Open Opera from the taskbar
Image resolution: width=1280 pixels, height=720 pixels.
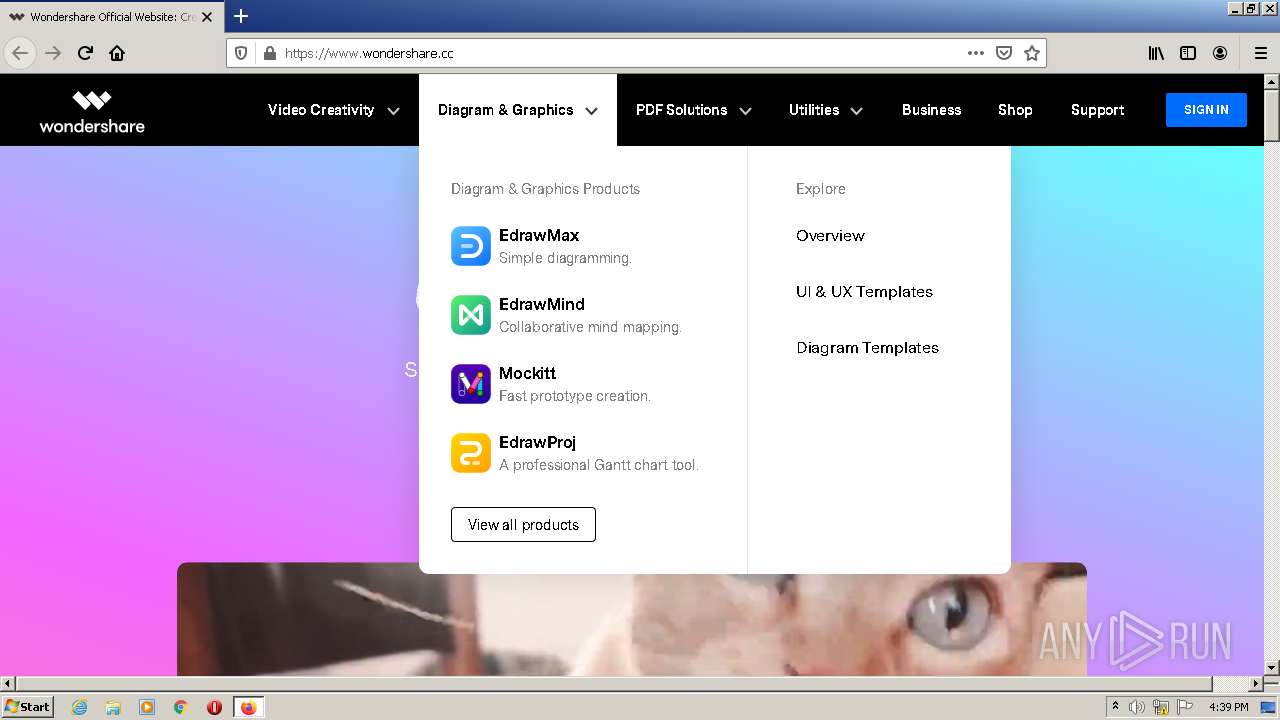[214, 707]
